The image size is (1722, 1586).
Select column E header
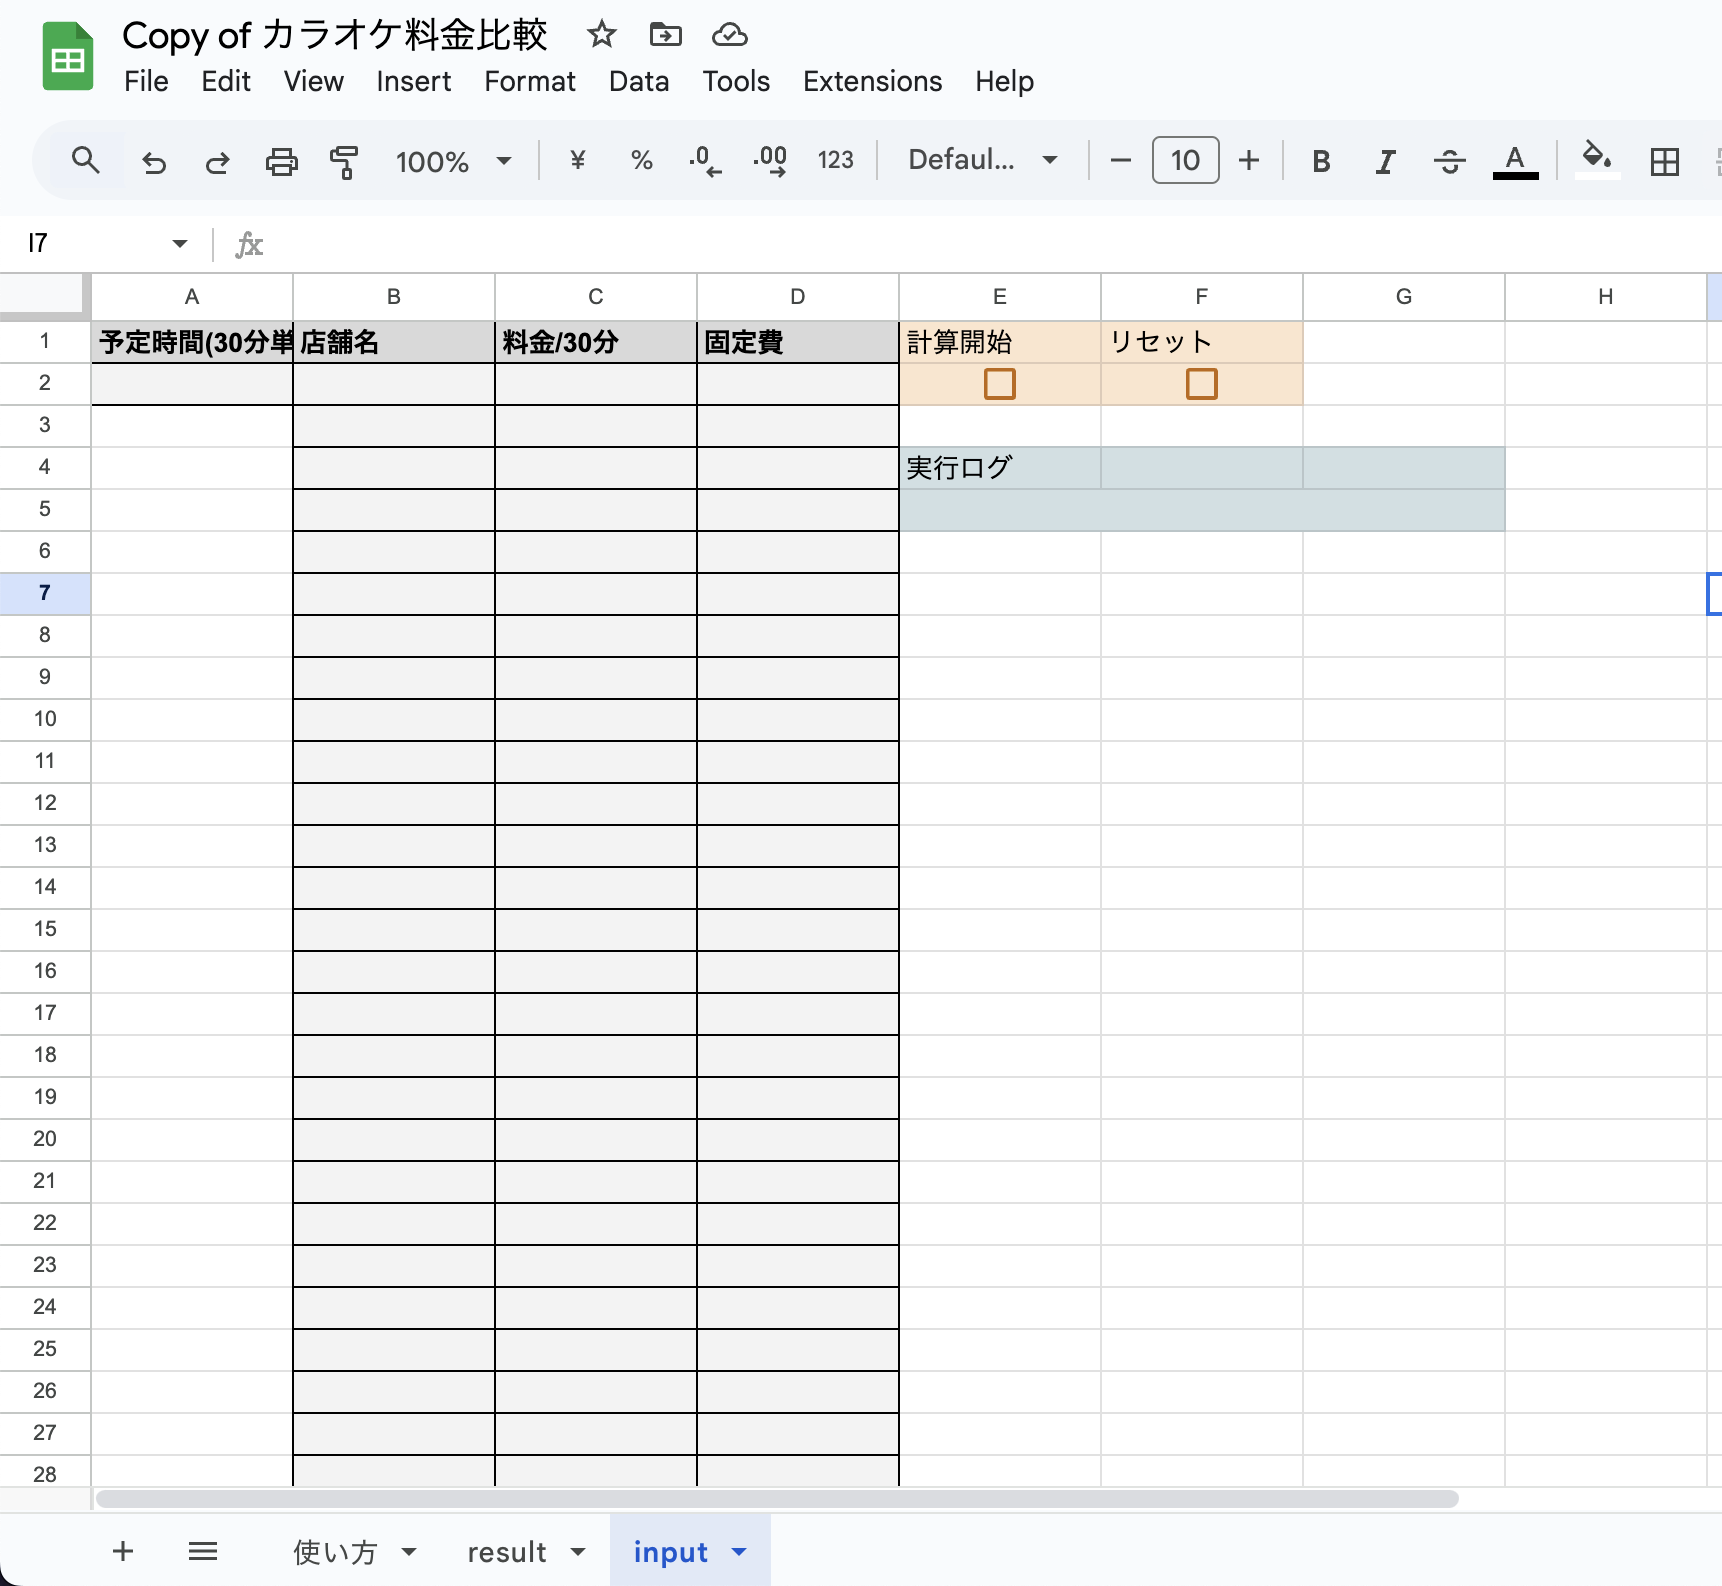coord(1000,296)
